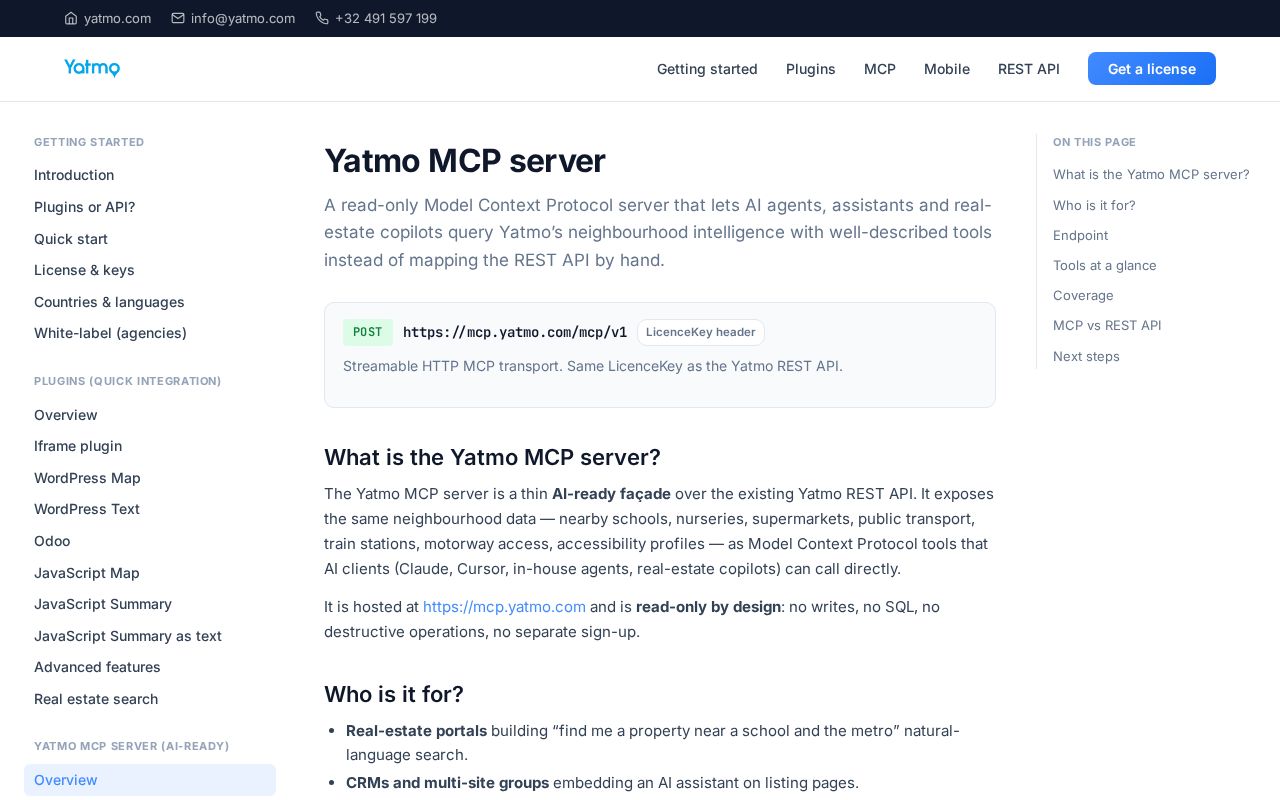Open the Advanced features page
This screenshot has height=800, width=1280.
97,667
